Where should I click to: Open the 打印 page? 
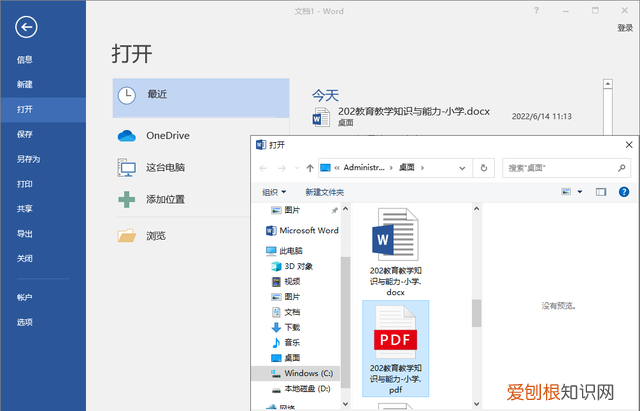click(x=24, y=184)
